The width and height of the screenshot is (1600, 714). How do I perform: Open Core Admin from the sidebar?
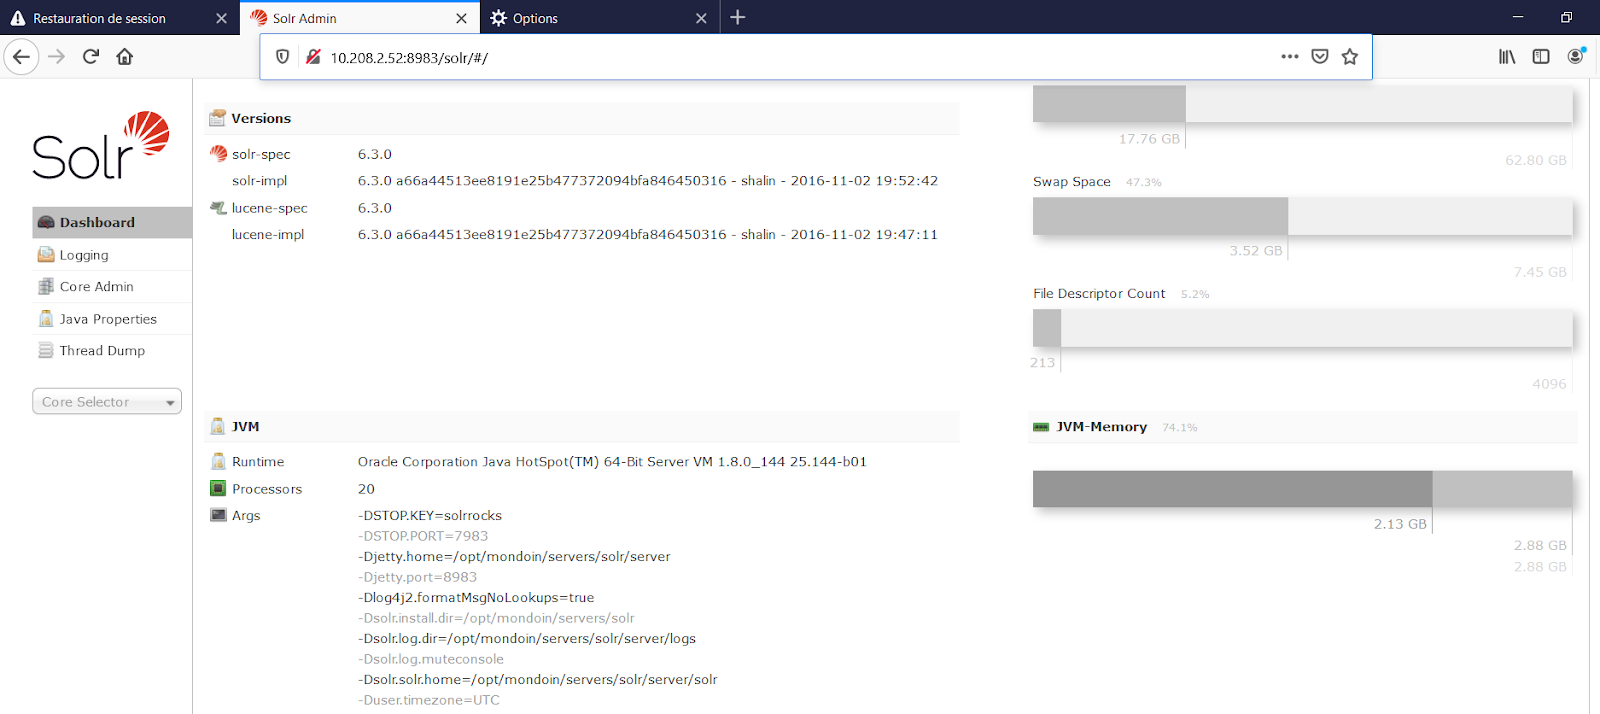coord(96,287)
